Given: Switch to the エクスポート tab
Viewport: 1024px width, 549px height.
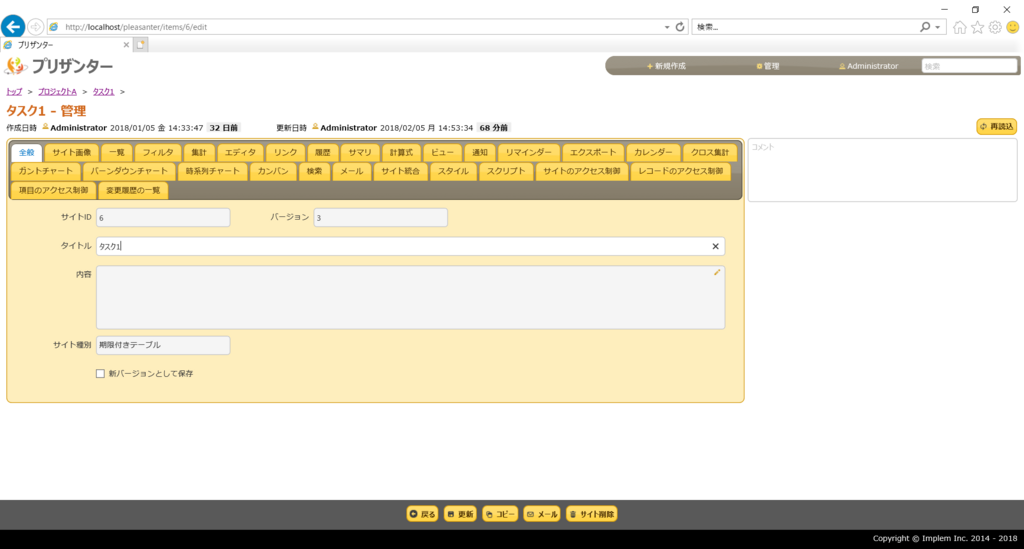Looking at the screenshot, I should (593, 152).
